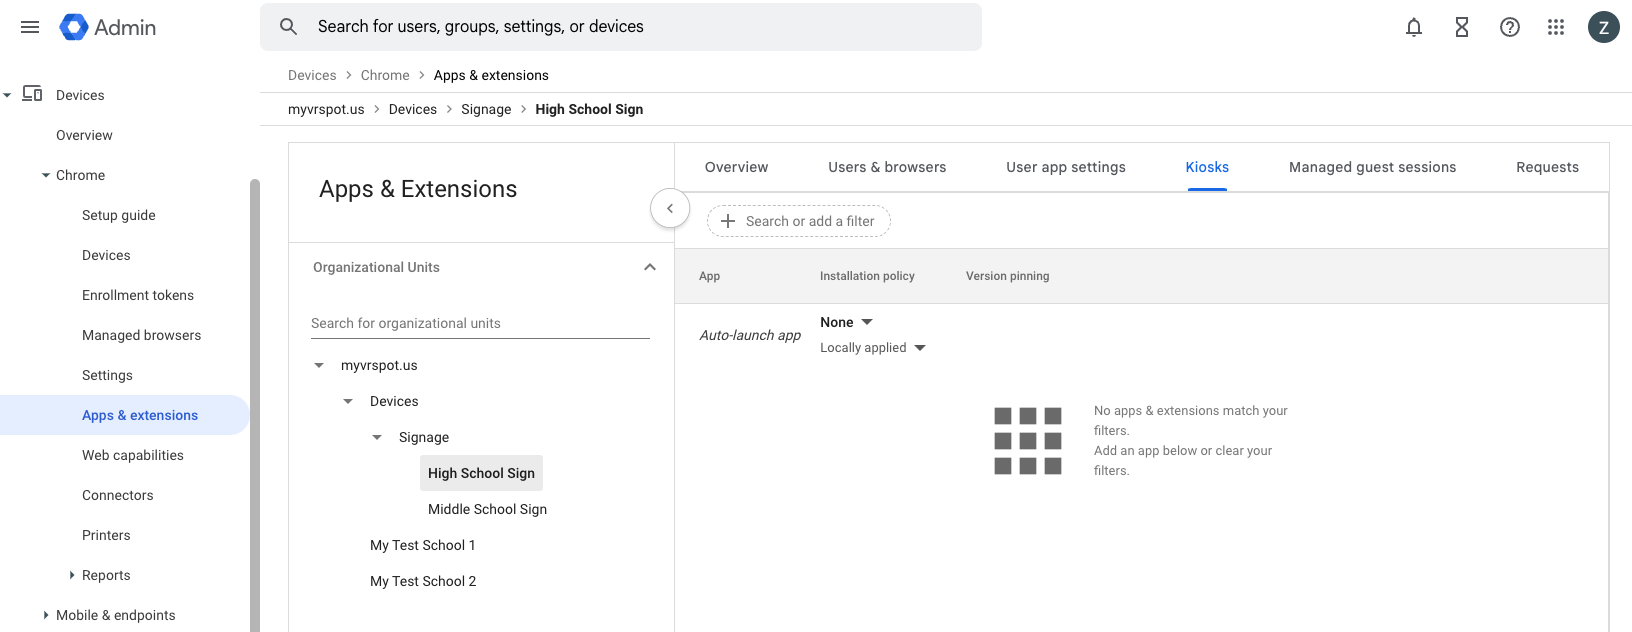Expand Mobile & endpoints in sidebar

(x=46, y=615)
